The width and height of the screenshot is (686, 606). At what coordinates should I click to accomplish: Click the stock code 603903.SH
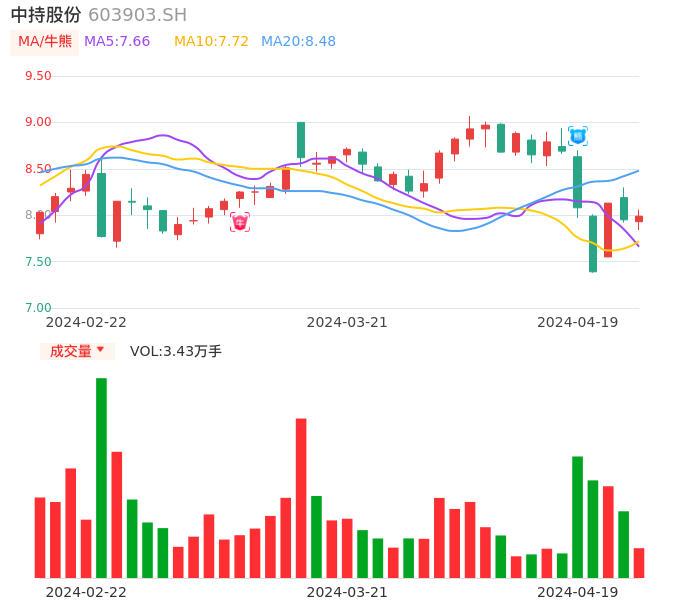pyautogui.click(x=137, y=15)
